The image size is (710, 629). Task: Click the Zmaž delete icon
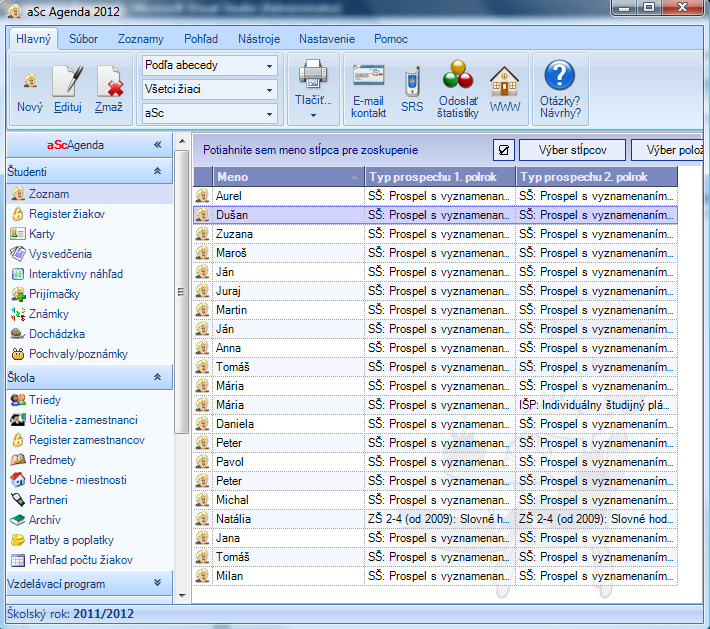point(110,81)
